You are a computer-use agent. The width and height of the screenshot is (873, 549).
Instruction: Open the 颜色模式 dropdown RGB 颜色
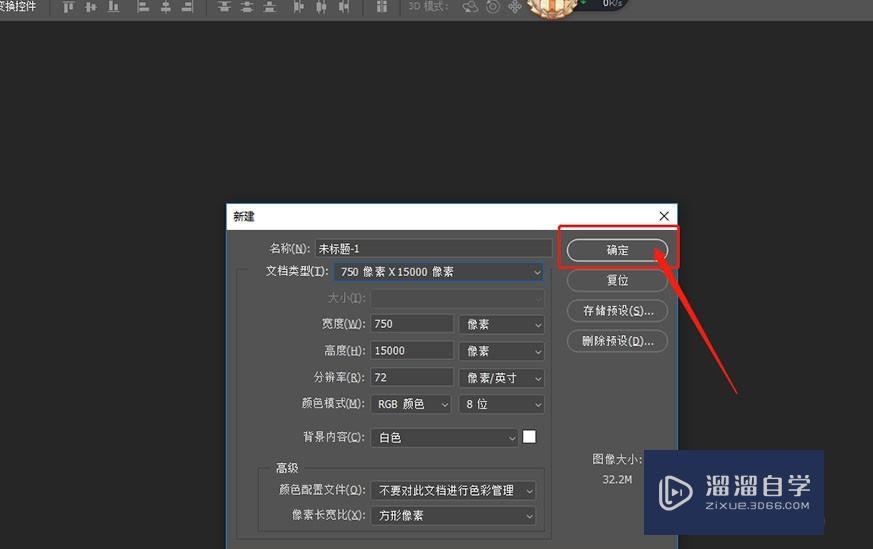pos(410,404)
